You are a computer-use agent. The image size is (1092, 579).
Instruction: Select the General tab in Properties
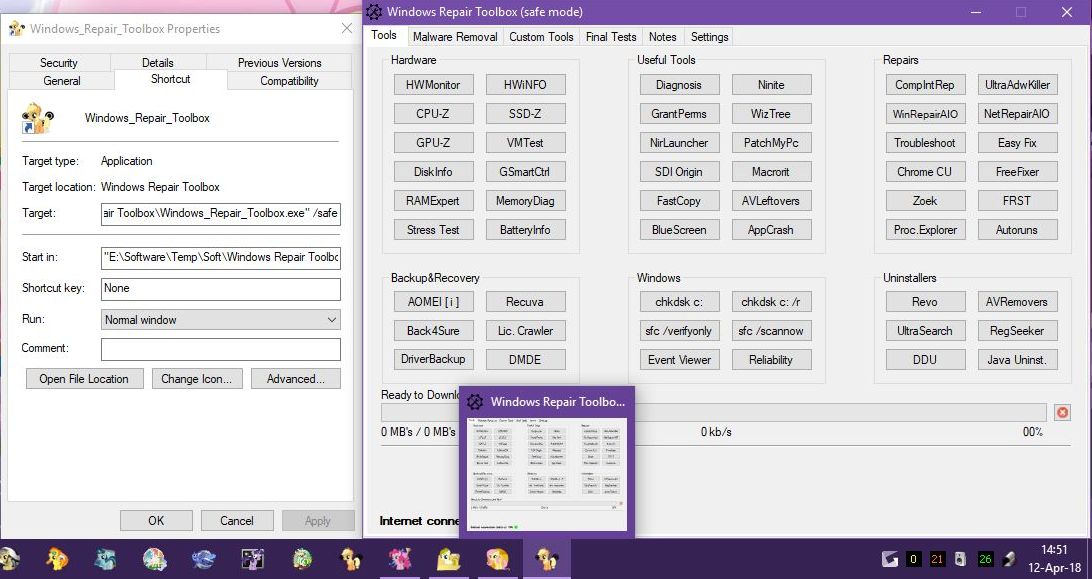(62, 81)
